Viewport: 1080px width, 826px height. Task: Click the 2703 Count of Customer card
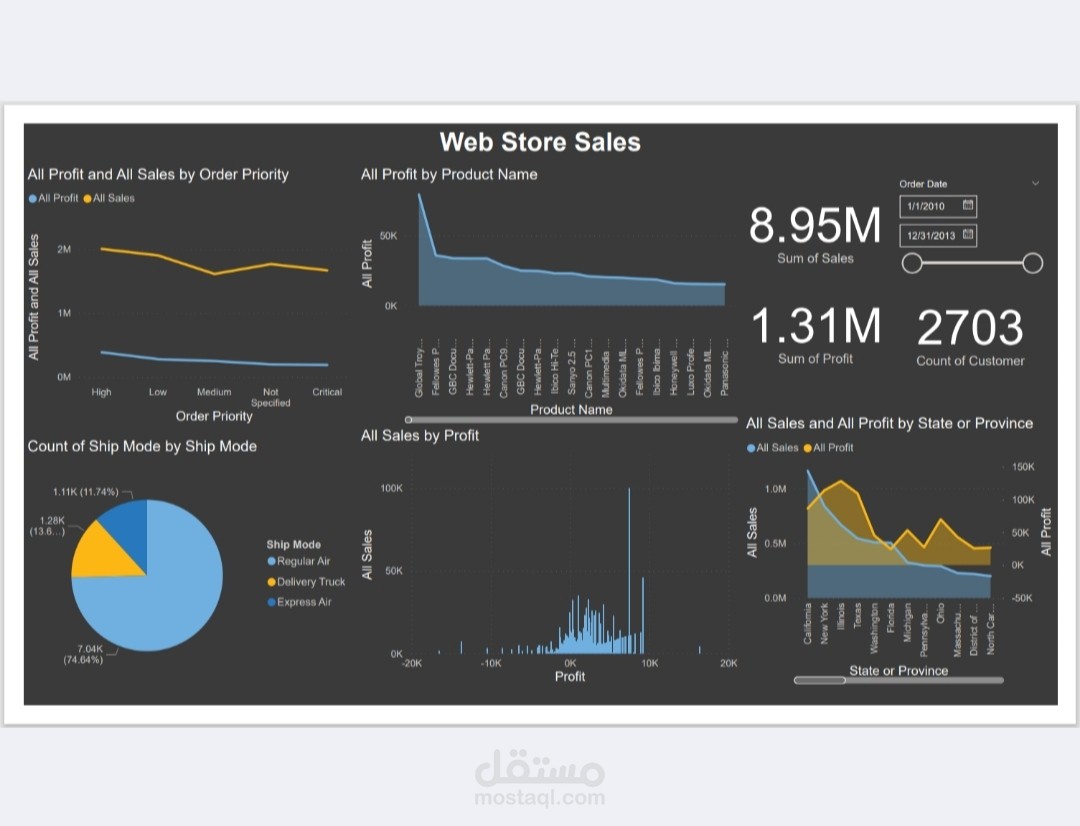point(970,337)
